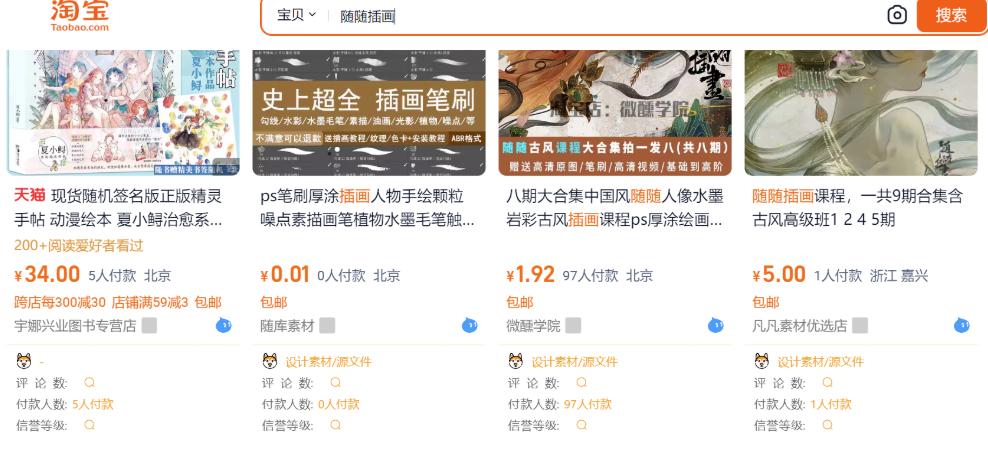Open the 随随古风课程大合集 product image
The image size is (988, 455).
[x=615, y=113]
